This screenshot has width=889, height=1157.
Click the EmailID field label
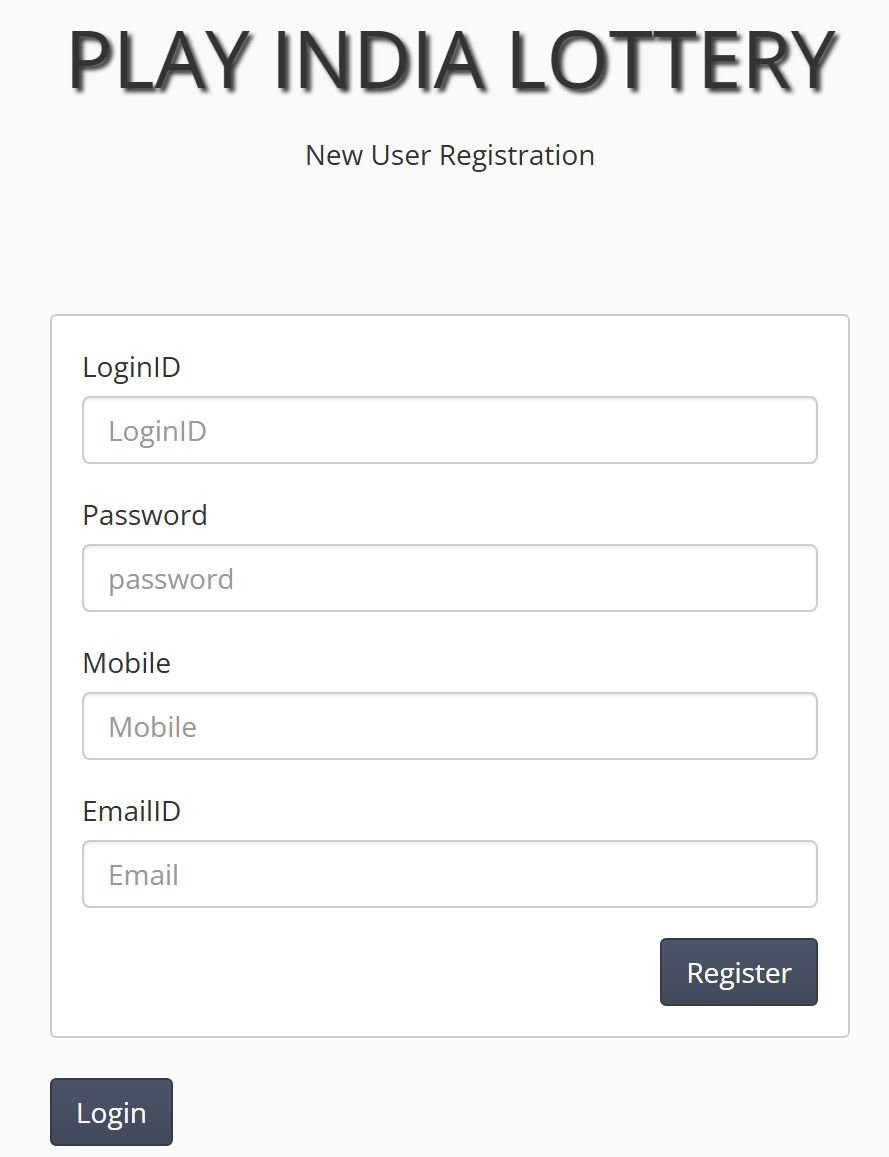(x=131, y=811)
